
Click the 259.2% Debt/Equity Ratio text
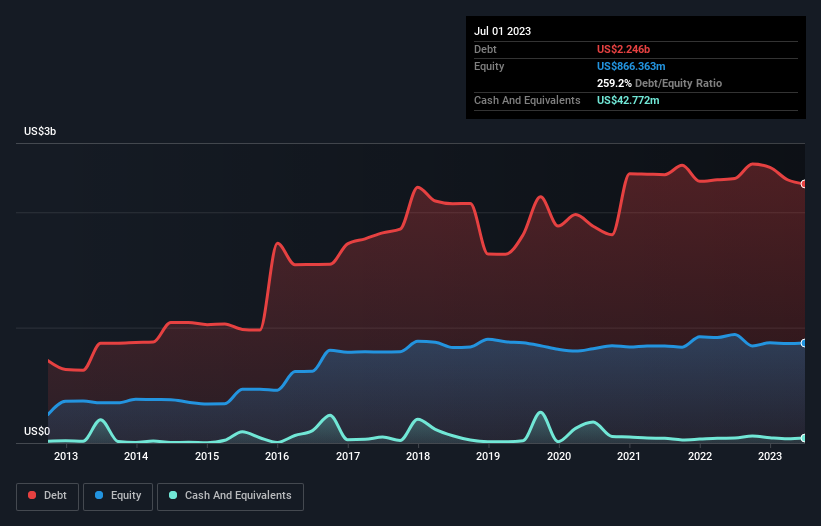pyautogui.click(x=659, y=83)
